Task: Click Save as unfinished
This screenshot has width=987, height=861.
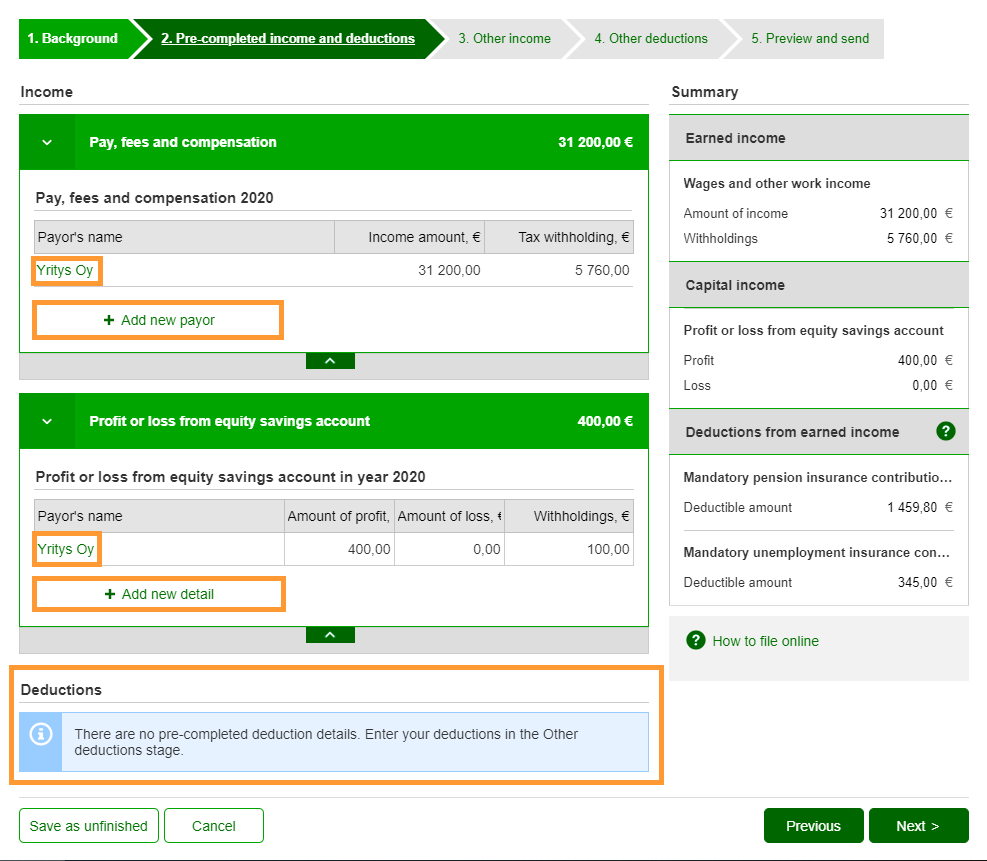Action: click(x=89, y=826)
